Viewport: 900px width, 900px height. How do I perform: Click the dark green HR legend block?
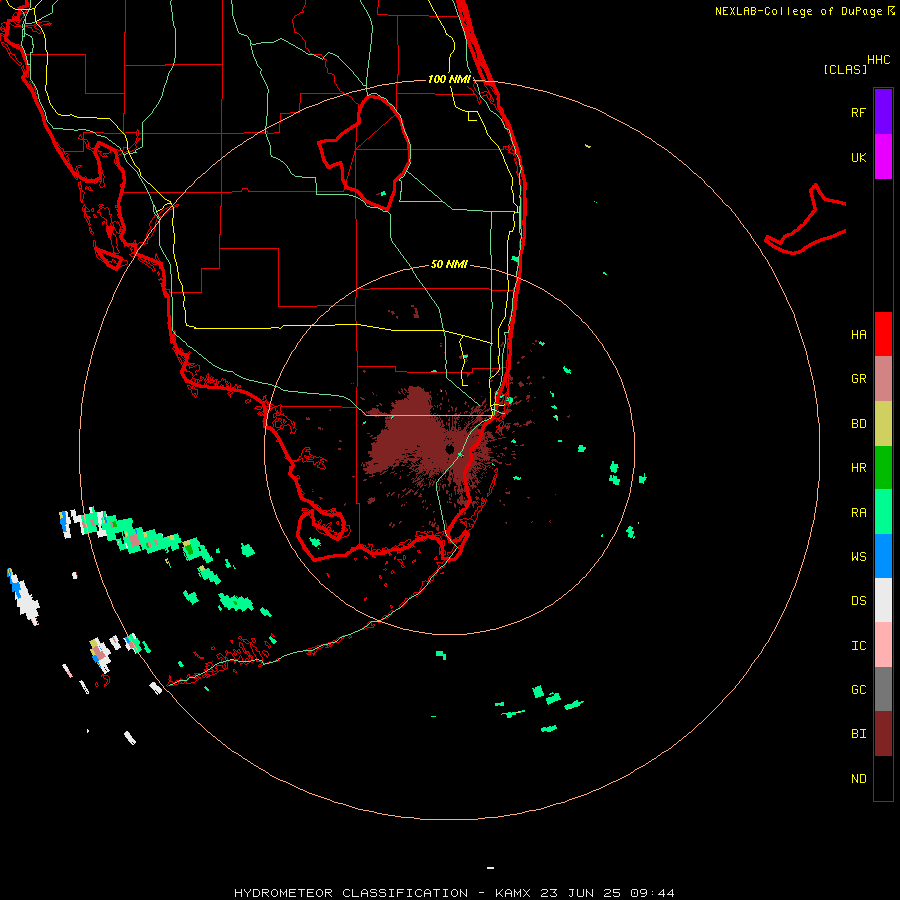tap(883, 468)
